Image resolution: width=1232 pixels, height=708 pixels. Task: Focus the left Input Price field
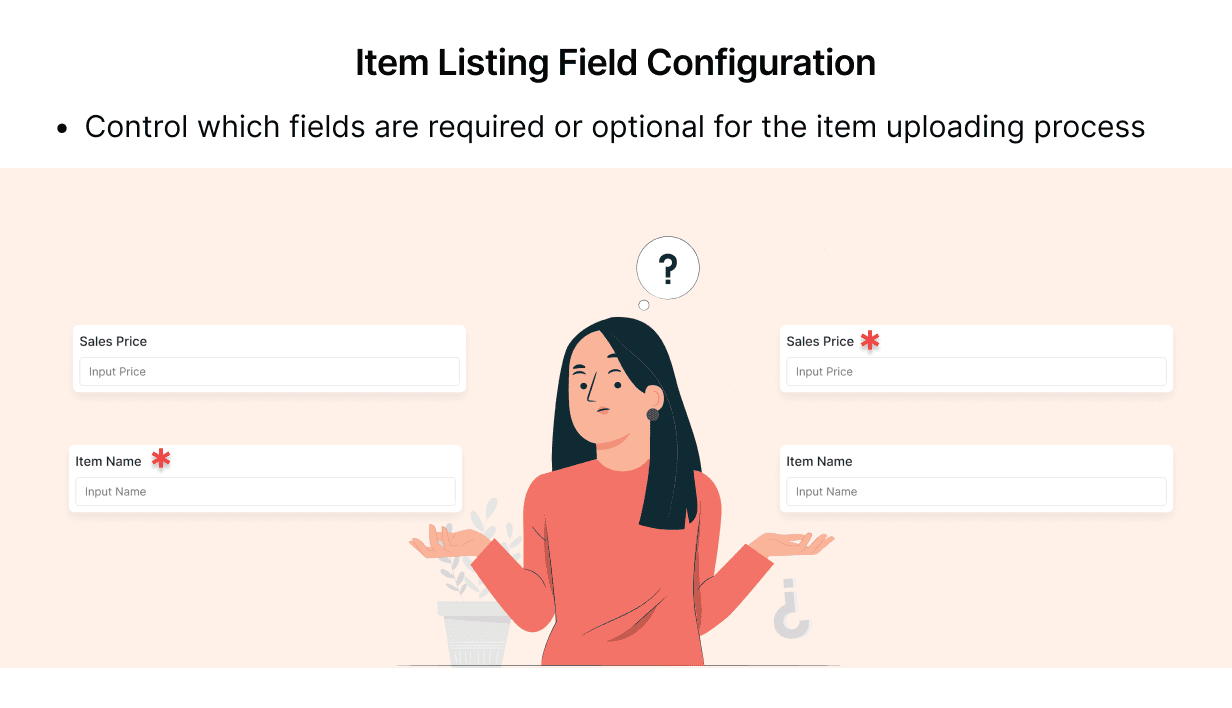pos(269,372)
